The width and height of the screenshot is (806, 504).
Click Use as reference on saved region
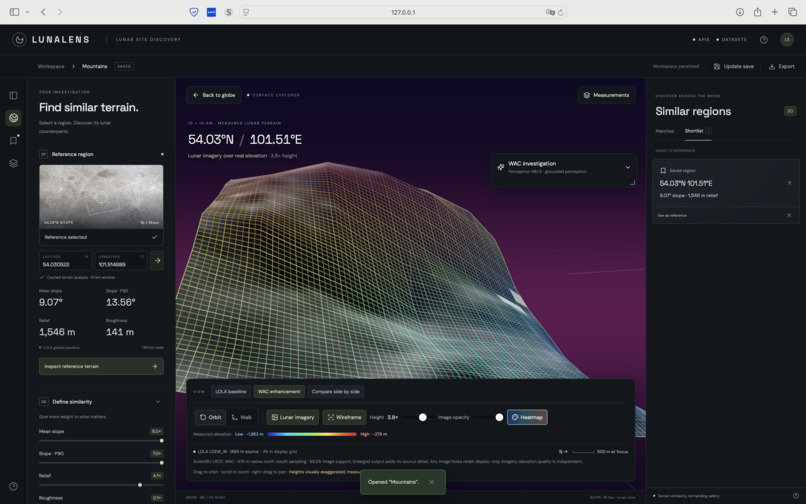[x=672, y=215]
